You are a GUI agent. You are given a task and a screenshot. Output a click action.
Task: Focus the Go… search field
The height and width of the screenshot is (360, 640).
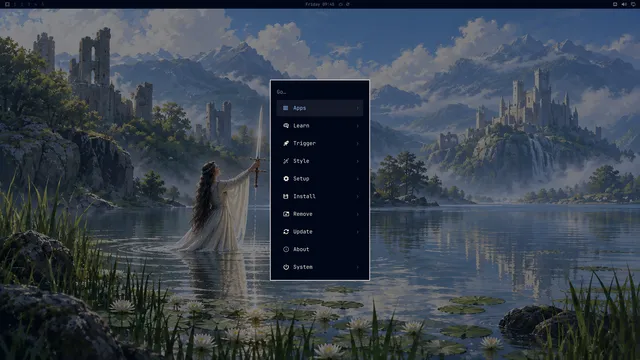click(x=320, y=92)
